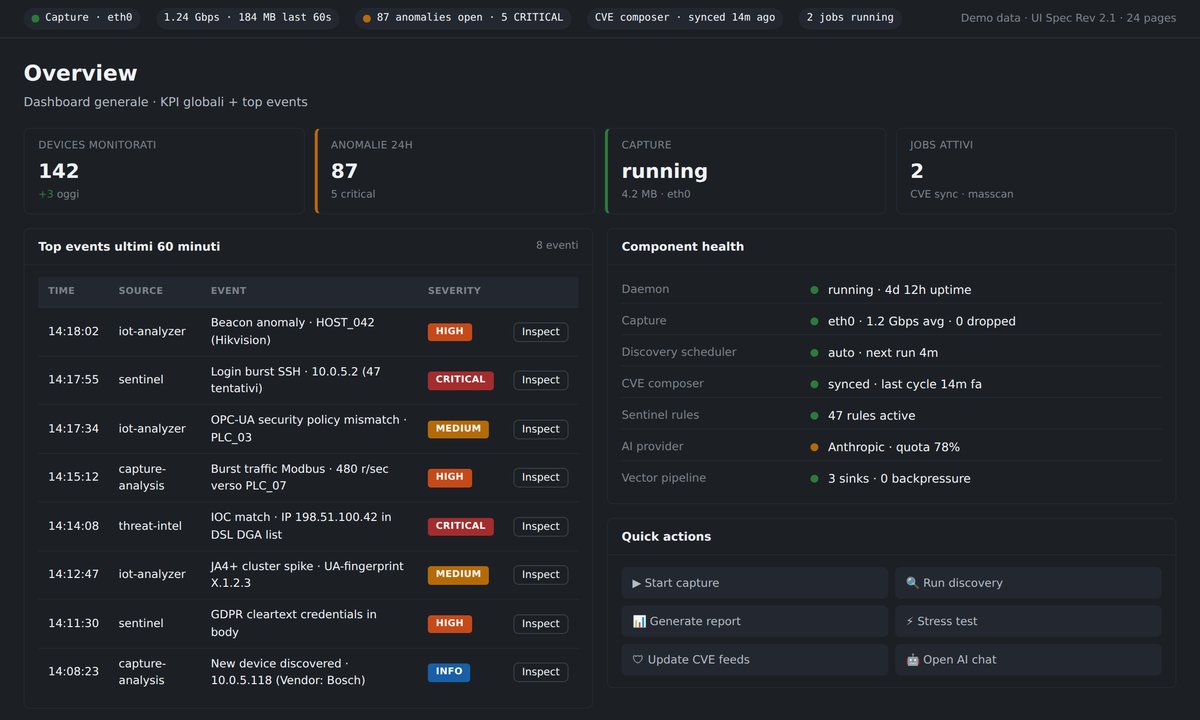Open AI chat from quick actions
Viewport: 1200px width, 720px height.
coord(1028,660)
